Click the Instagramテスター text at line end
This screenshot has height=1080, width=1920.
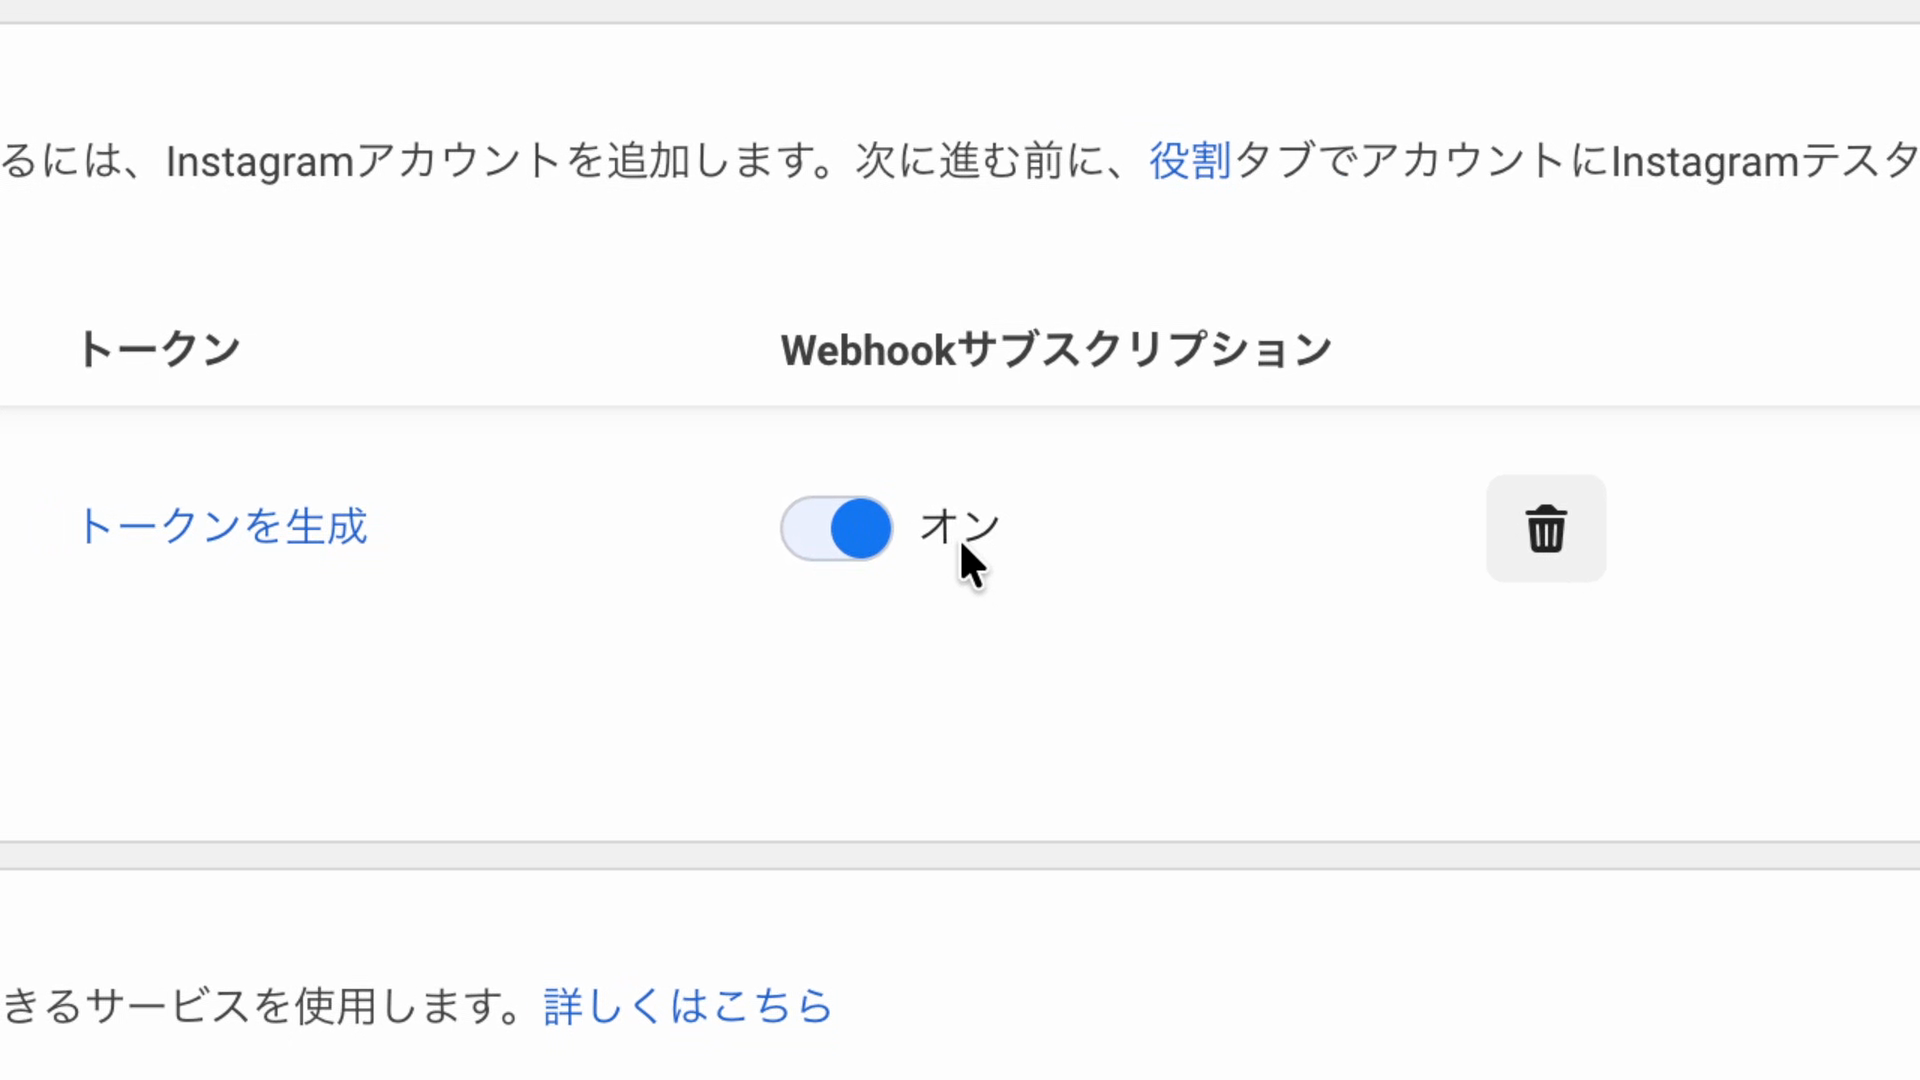click(x=1766, y=161)
